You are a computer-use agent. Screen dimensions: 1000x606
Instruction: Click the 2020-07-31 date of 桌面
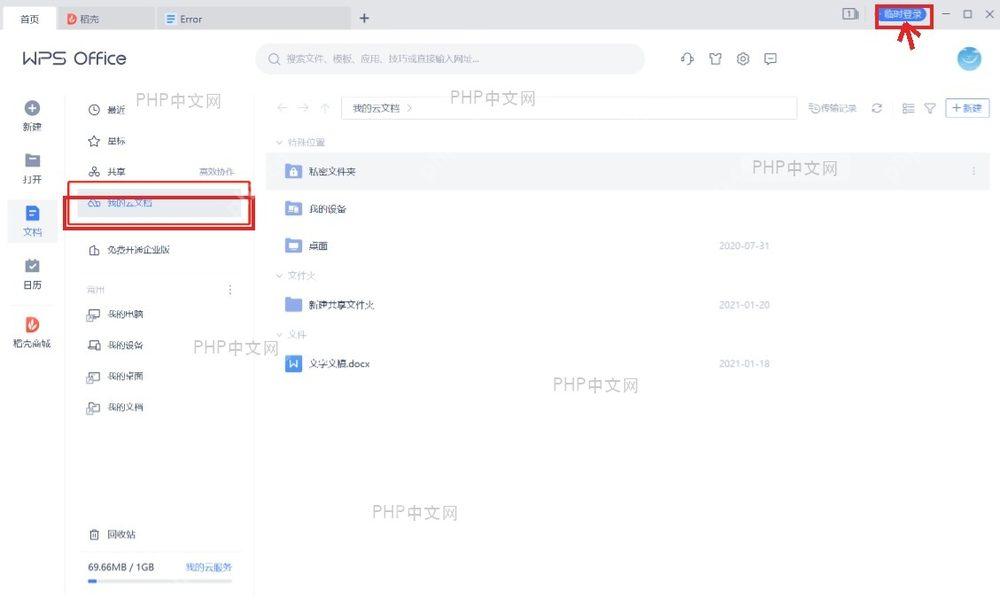tap(744, 246)
